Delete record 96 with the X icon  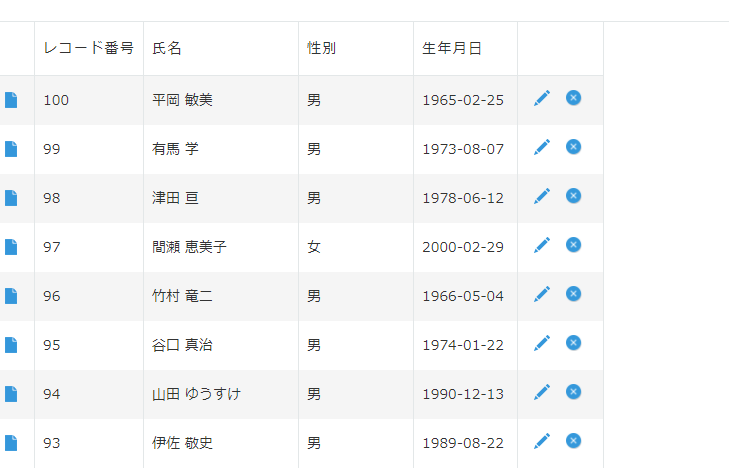pyautogui.click(x=573, y=294)
